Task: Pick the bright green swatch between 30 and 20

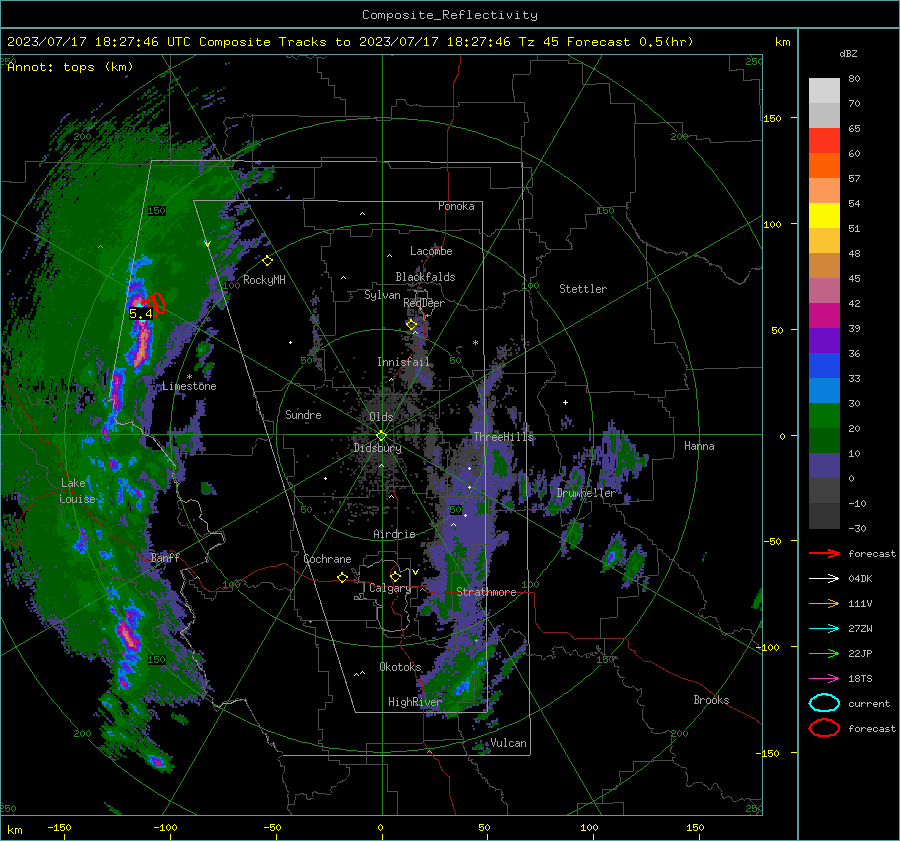Action: pyautogui.click(x=824, y=415)
